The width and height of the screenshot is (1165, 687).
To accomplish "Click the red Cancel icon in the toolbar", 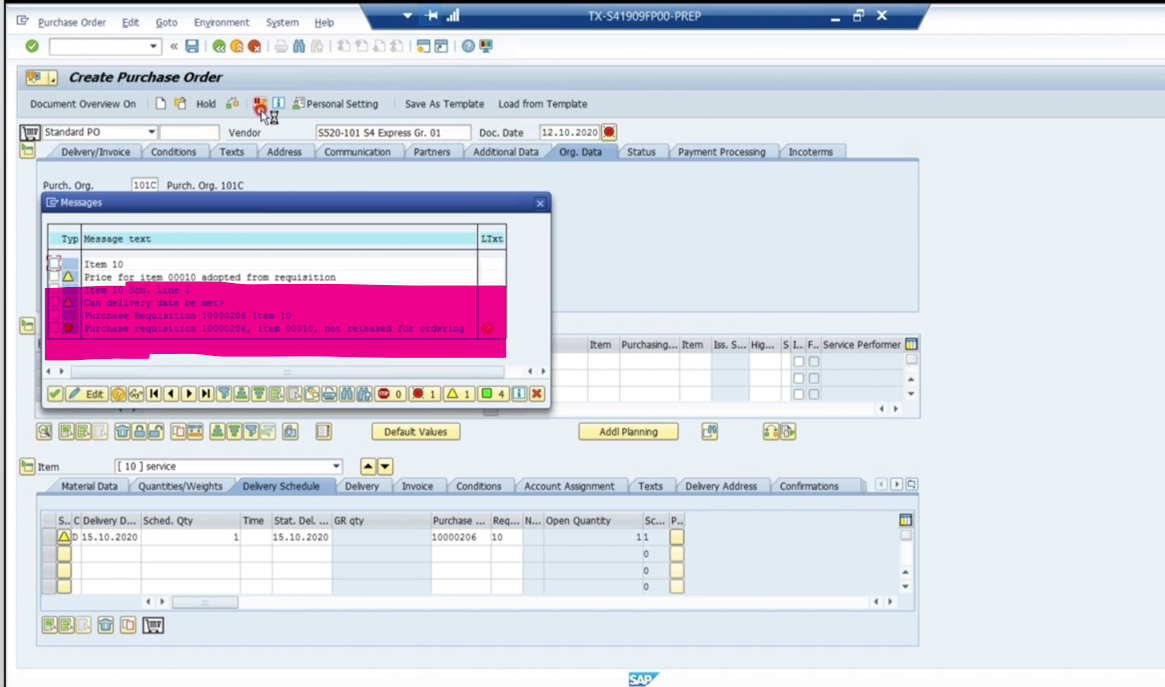I will (x=254, y=46).
